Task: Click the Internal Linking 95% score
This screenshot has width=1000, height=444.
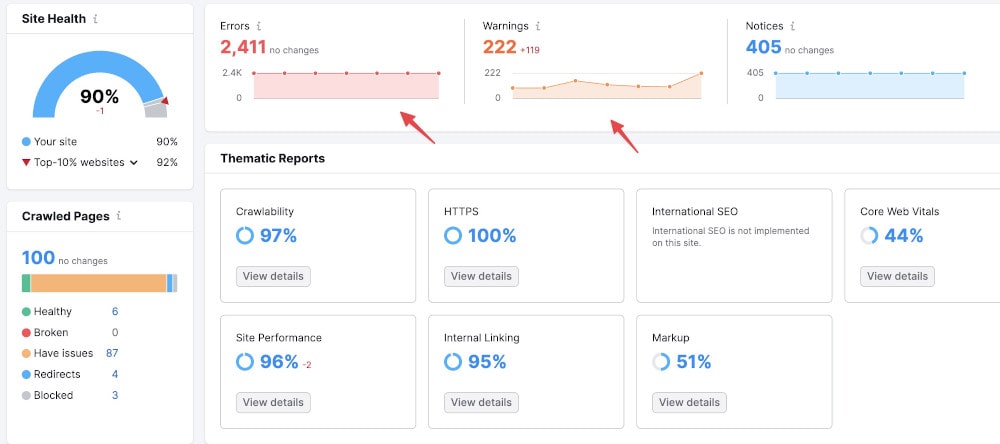Action: point(487,362)
